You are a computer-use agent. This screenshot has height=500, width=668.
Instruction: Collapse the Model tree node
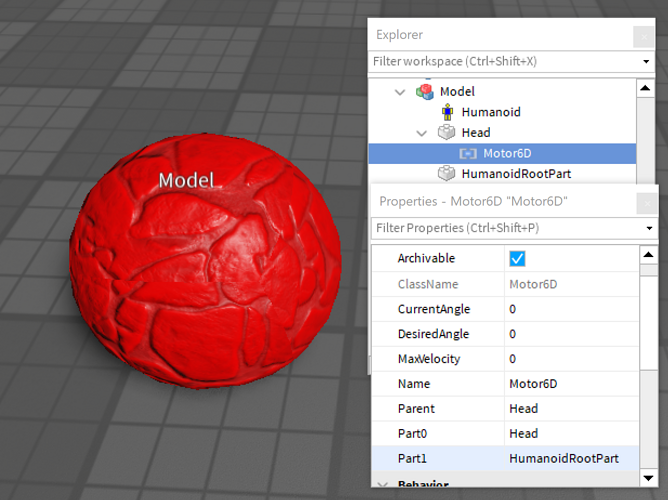[400, 92]
